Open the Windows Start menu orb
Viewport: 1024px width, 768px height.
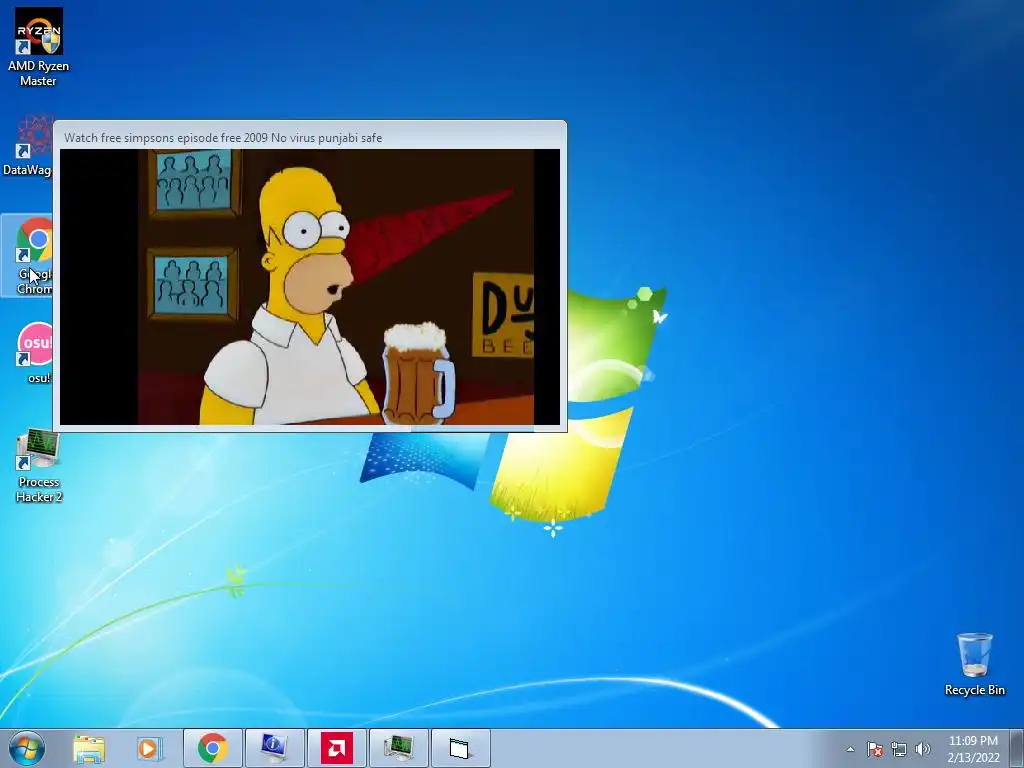pos(27,748)
